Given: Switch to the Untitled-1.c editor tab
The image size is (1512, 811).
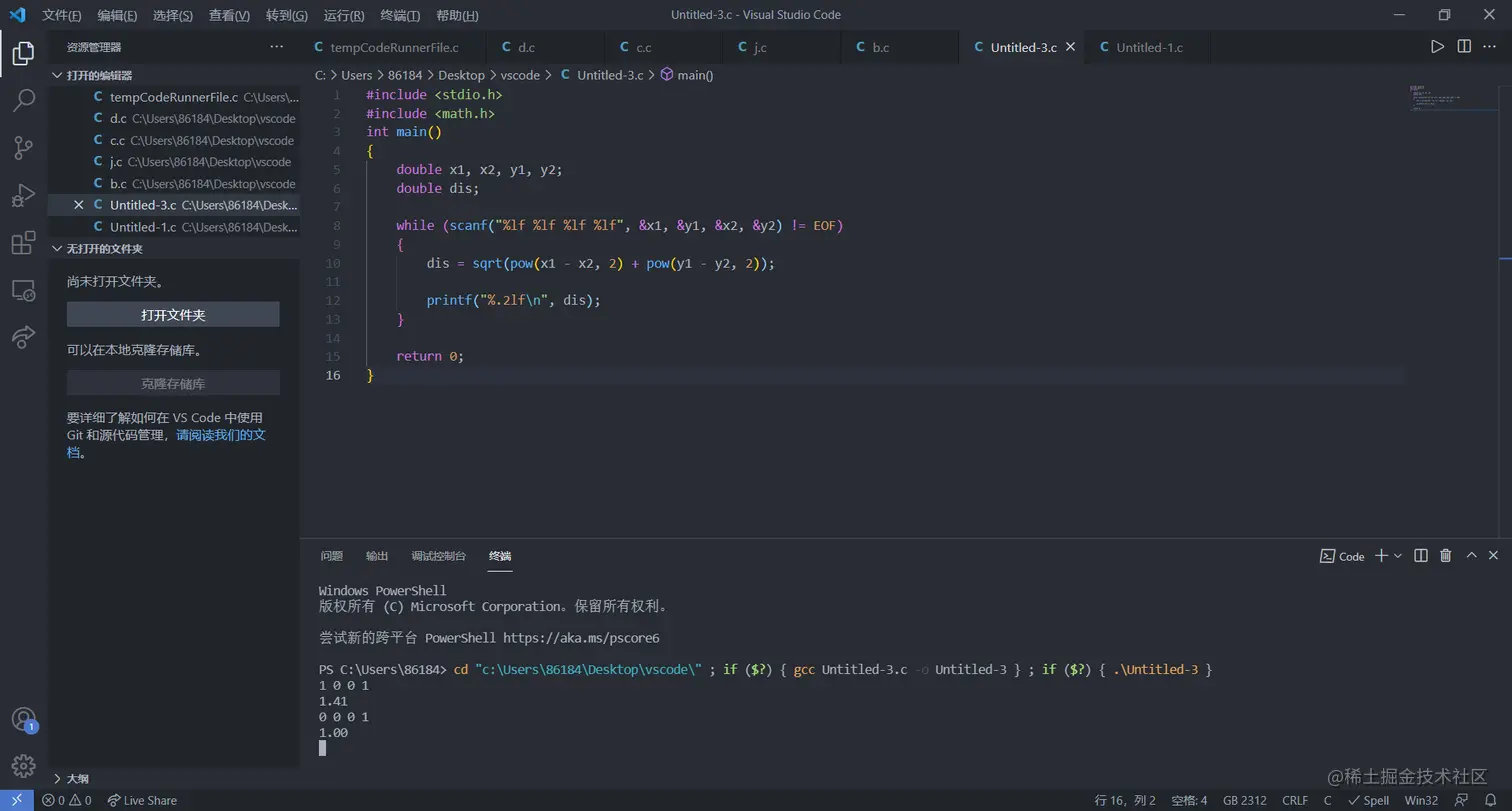Looking at the screenshot, I should (x=1145, y=47).
